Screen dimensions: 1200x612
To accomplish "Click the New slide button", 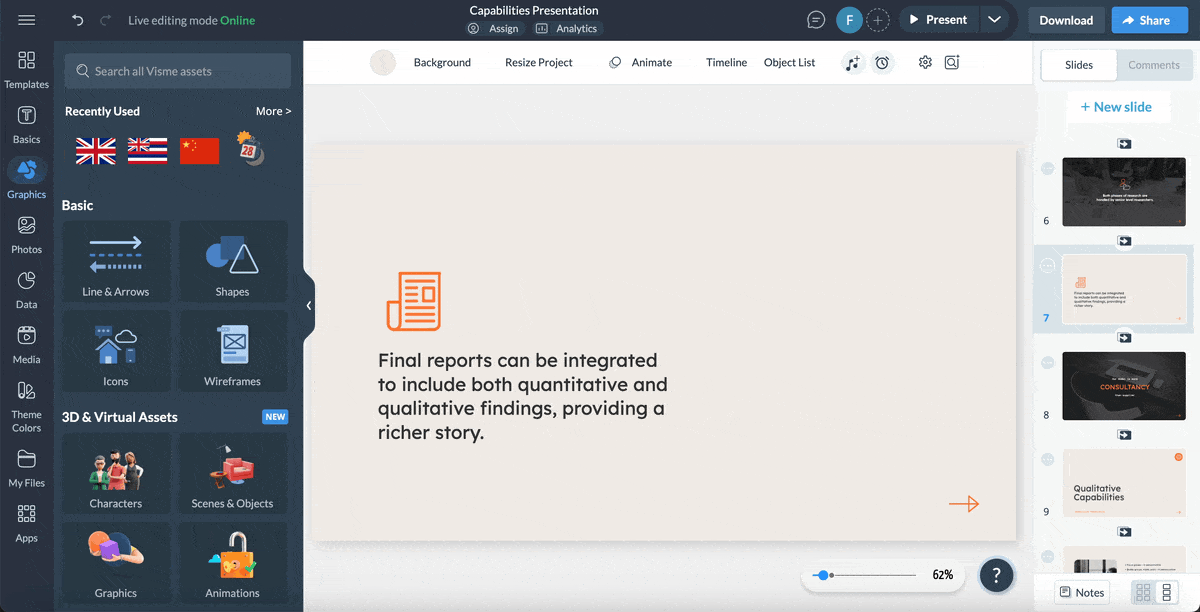I will pyautogui.click(x=1118, y=106).
